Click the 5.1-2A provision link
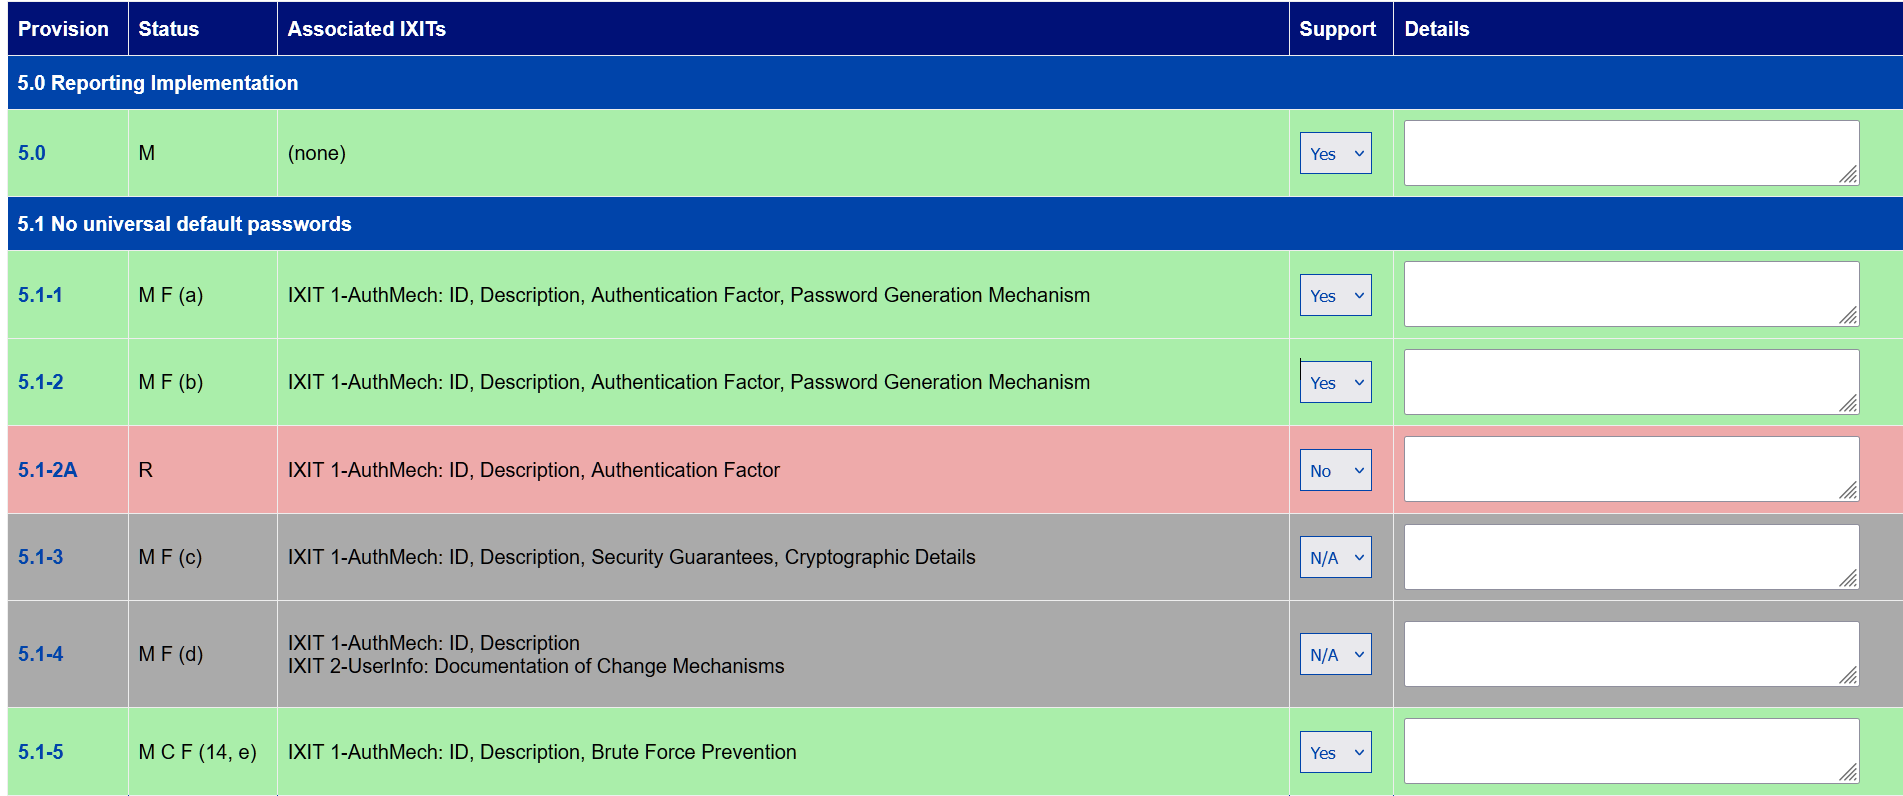Screen dimensions: 1903x796 tap(48, 470)
